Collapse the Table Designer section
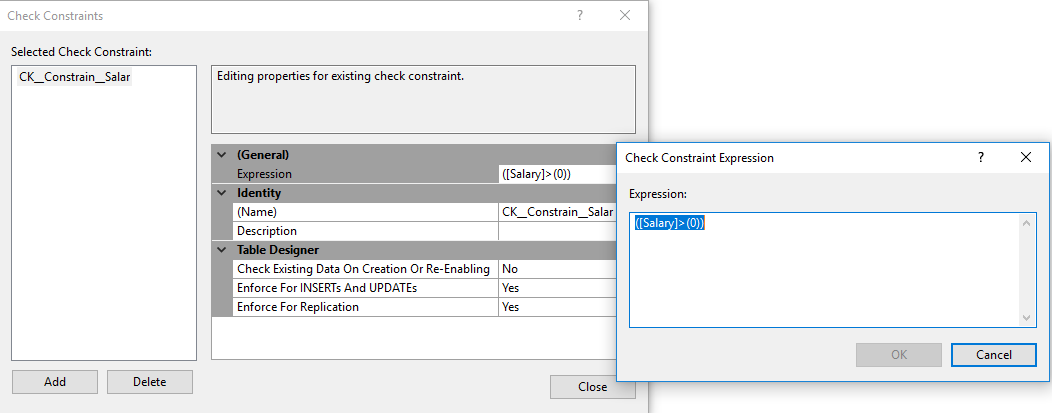The width and height of the screenshot is (1052, 413). pyautogui.click(x=221, y=250)
